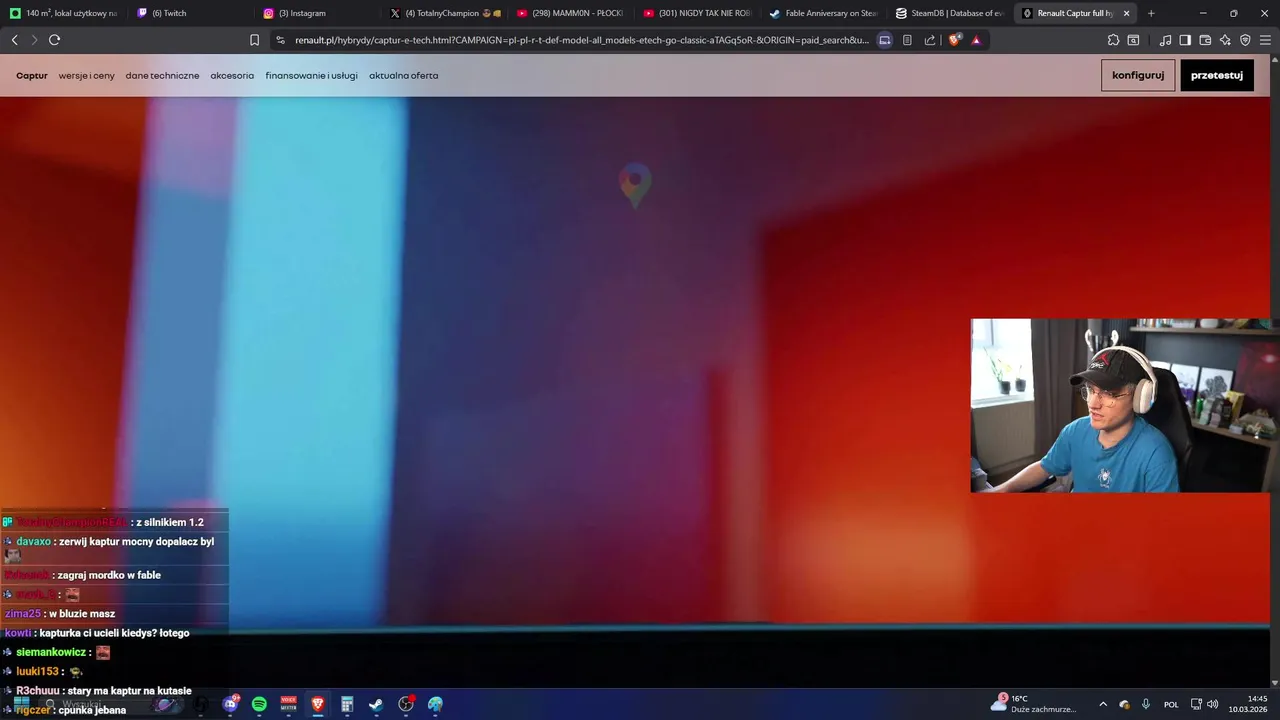Open site information icon beside the URL
Image resolution: width=1280 pixels, height=720 pixels.
280,40
